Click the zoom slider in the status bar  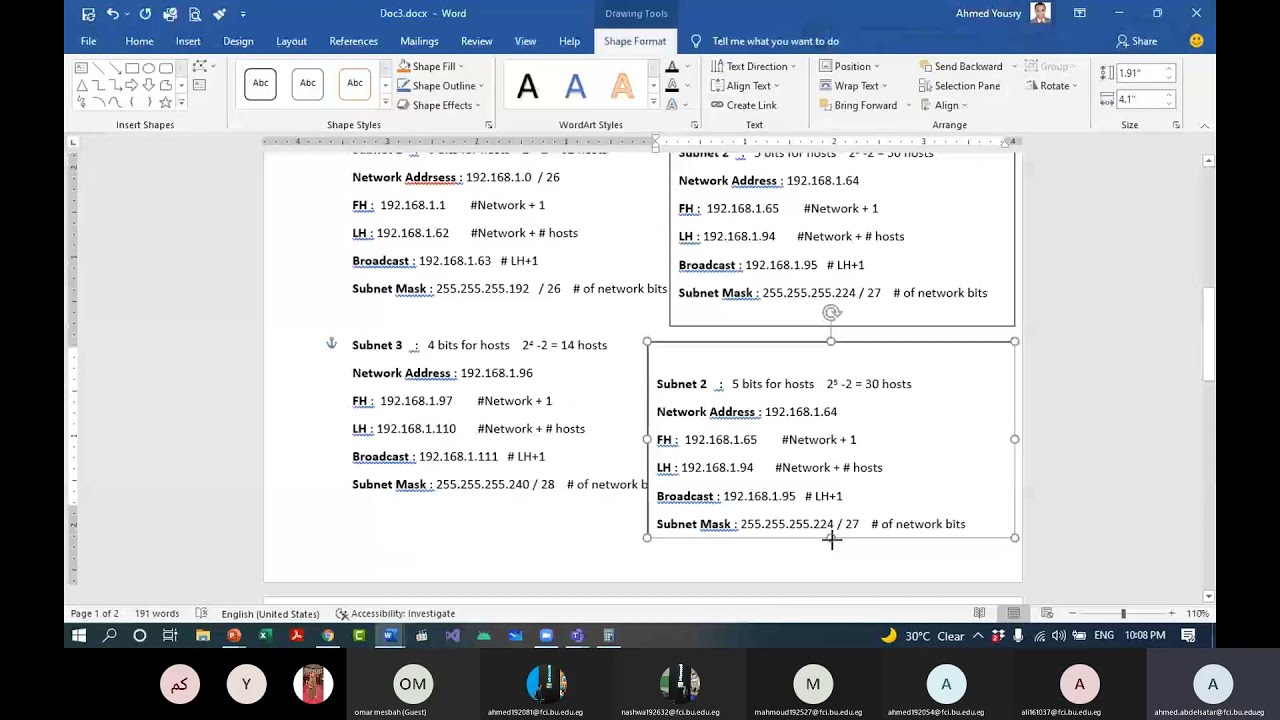[1122, 613]
